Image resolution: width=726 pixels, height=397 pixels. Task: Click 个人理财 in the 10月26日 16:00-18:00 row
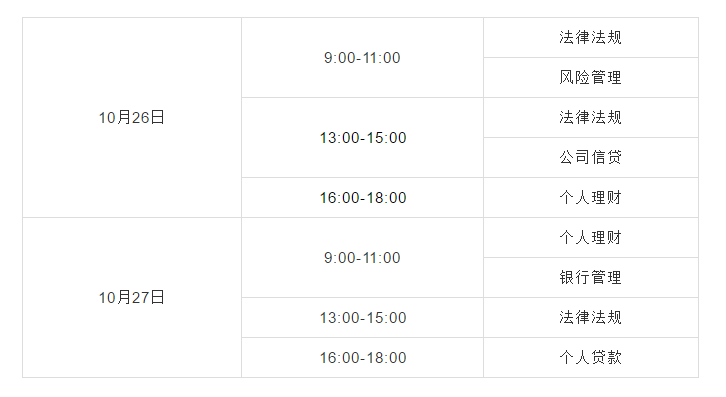[x=590, y=198]
